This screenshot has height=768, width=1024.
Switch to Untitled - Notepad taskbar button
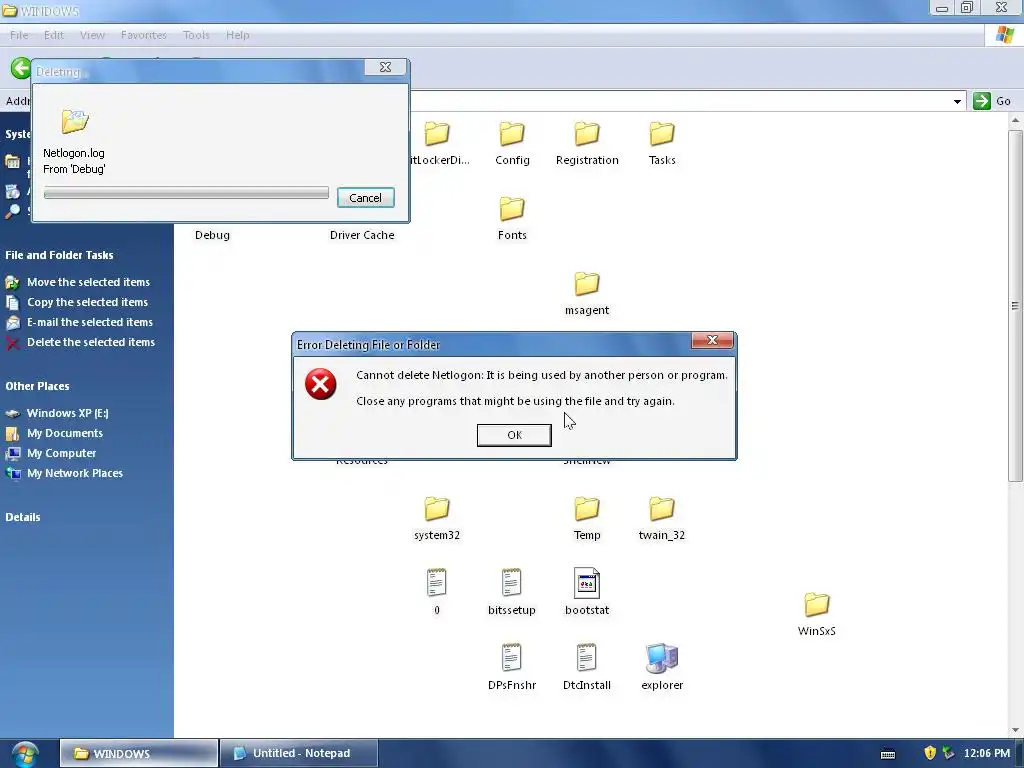coord(298,754)
